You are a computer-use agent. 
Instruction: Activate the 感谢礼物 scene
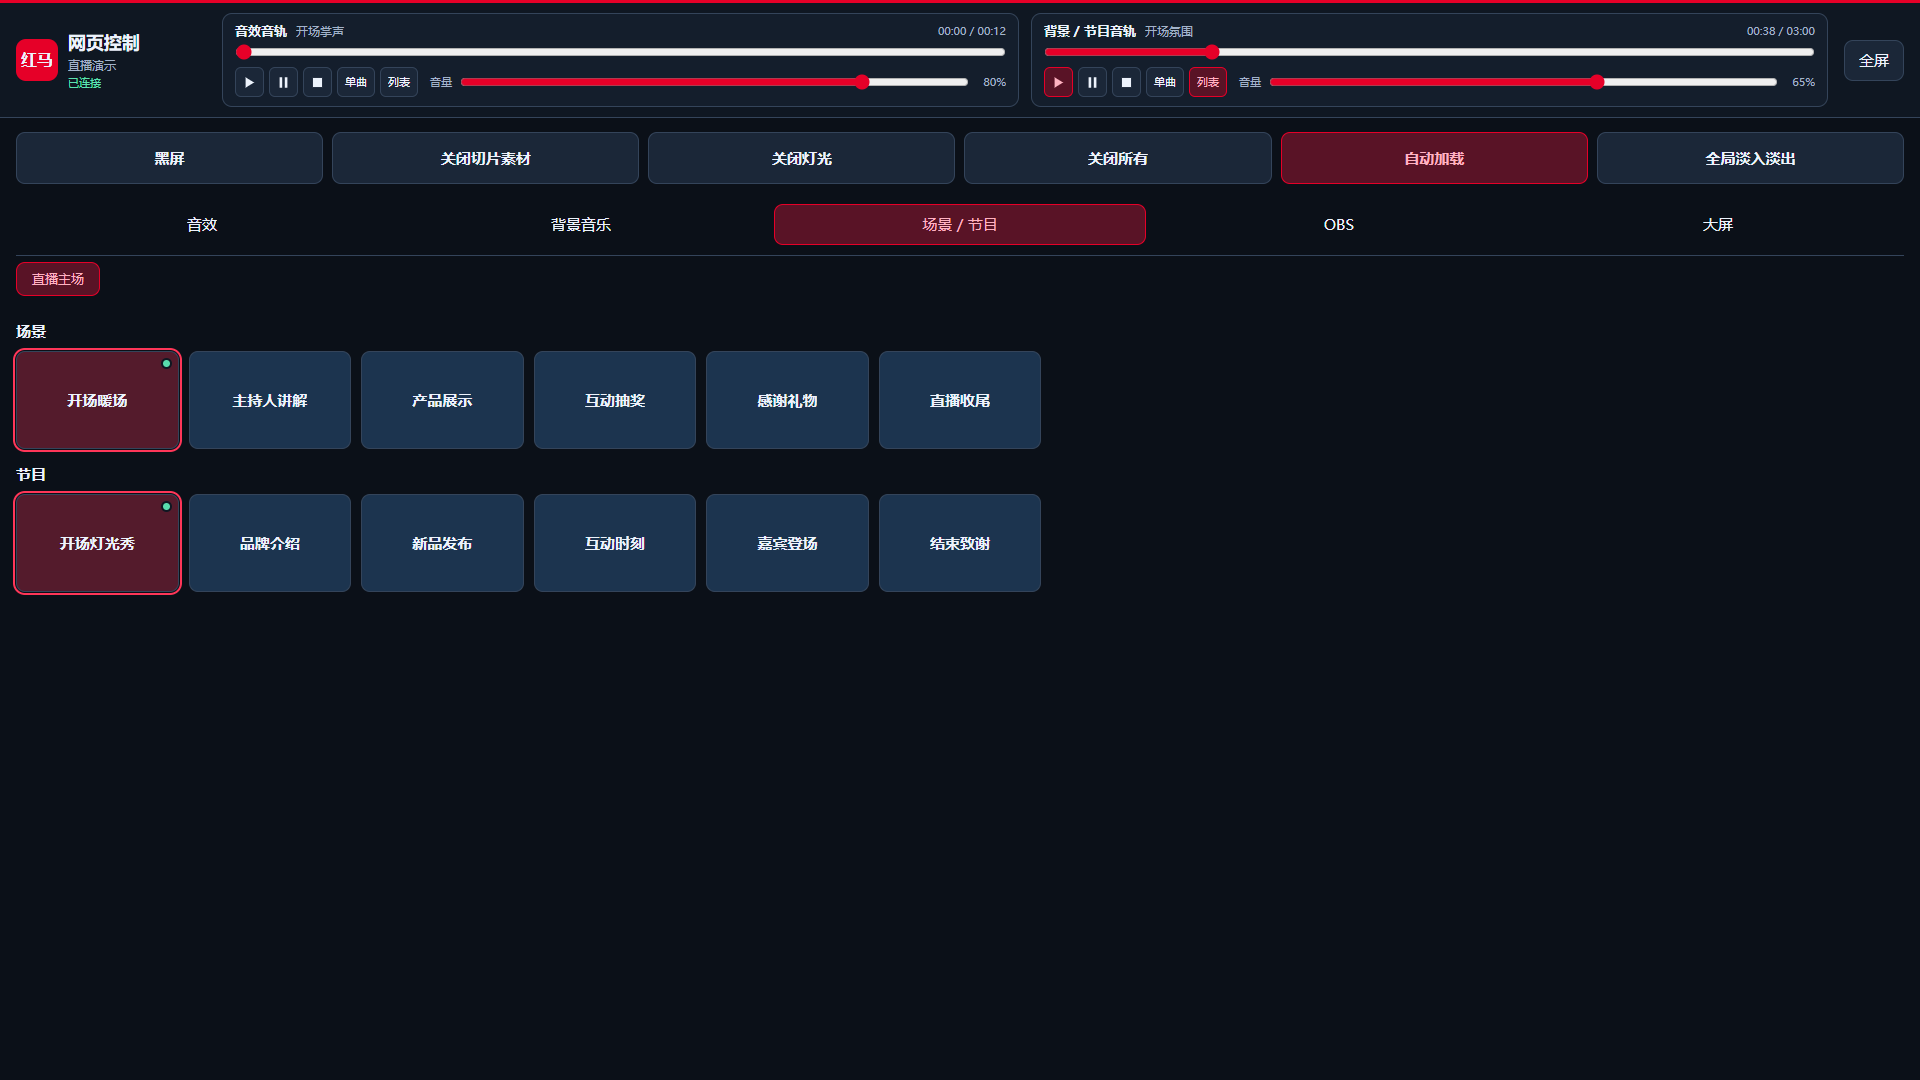tap(787, 400)
